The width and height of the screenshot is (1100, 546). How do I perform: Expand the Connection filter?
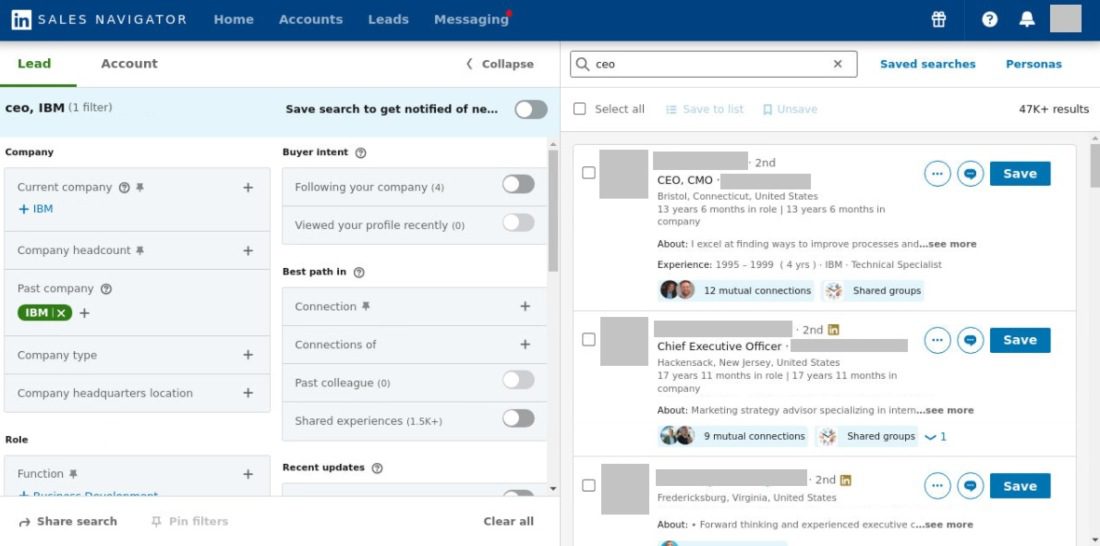[x=525, y=307]
